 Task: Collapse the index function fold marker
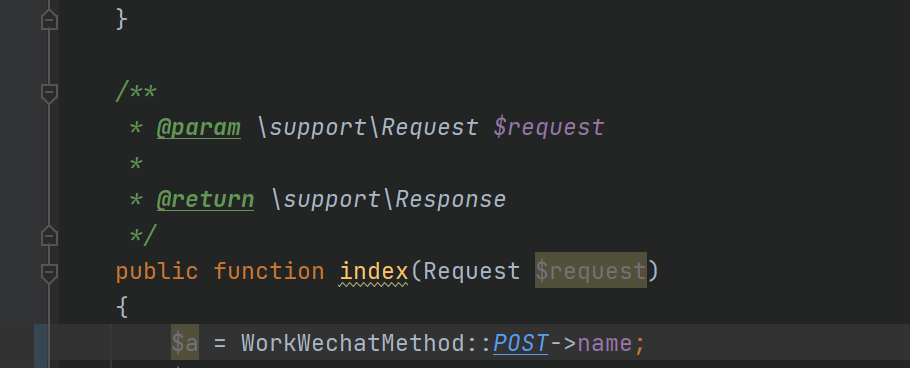[x=49, y=273]
